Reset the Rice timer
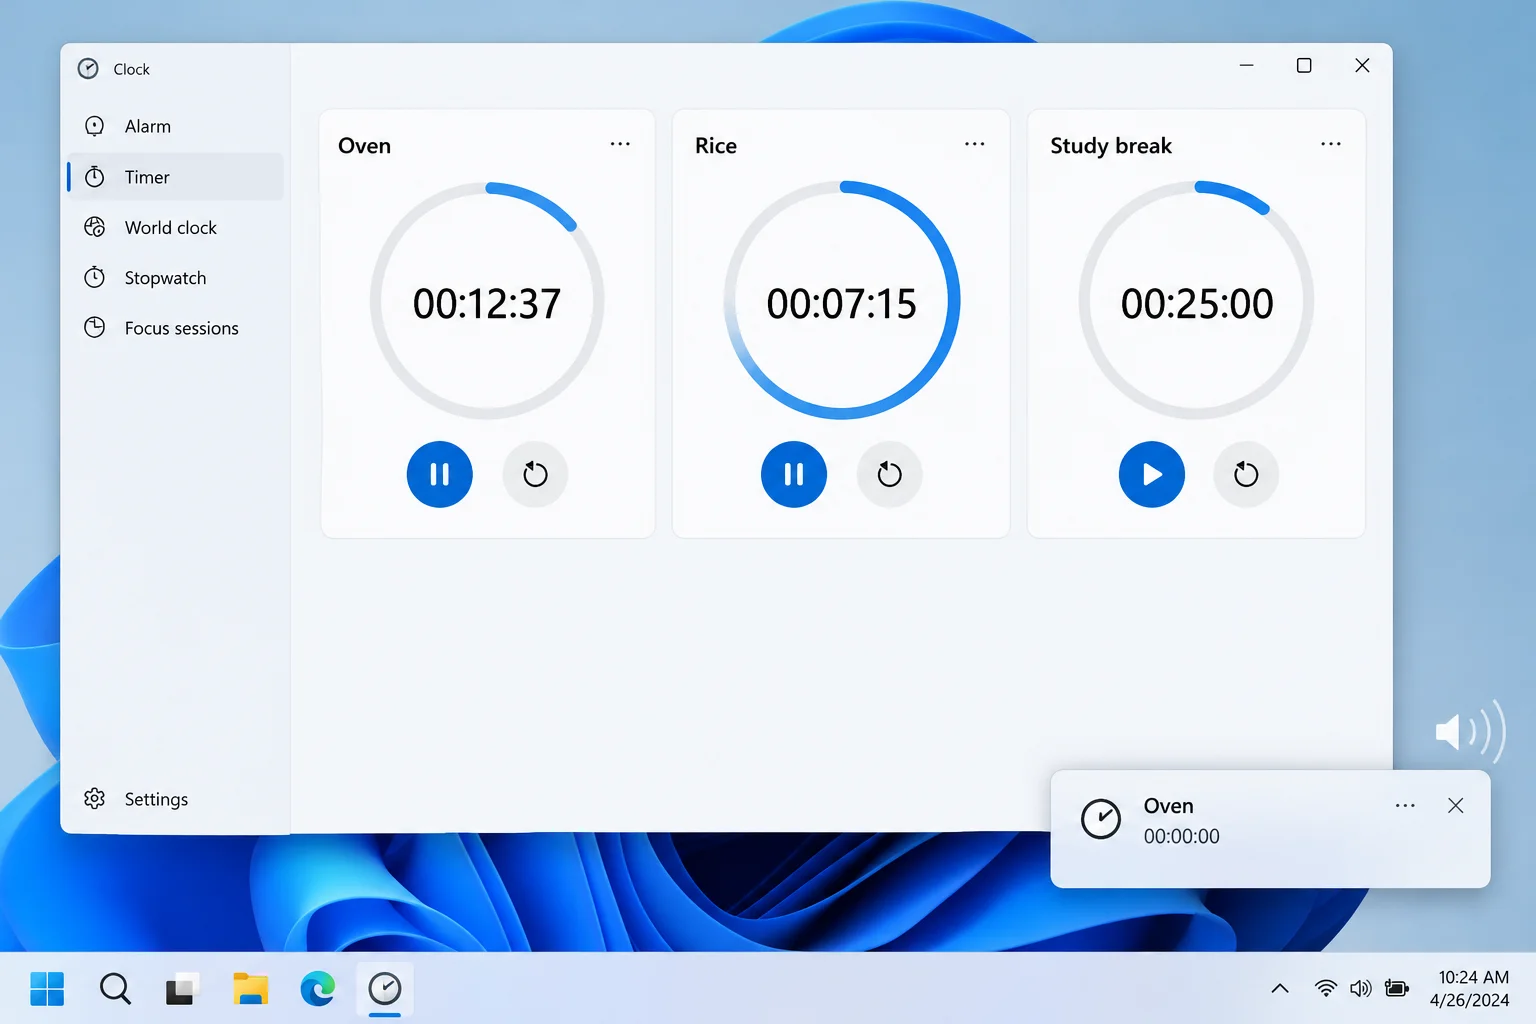The width and height of the screenshot is (1536, 1024). [889, 474]
